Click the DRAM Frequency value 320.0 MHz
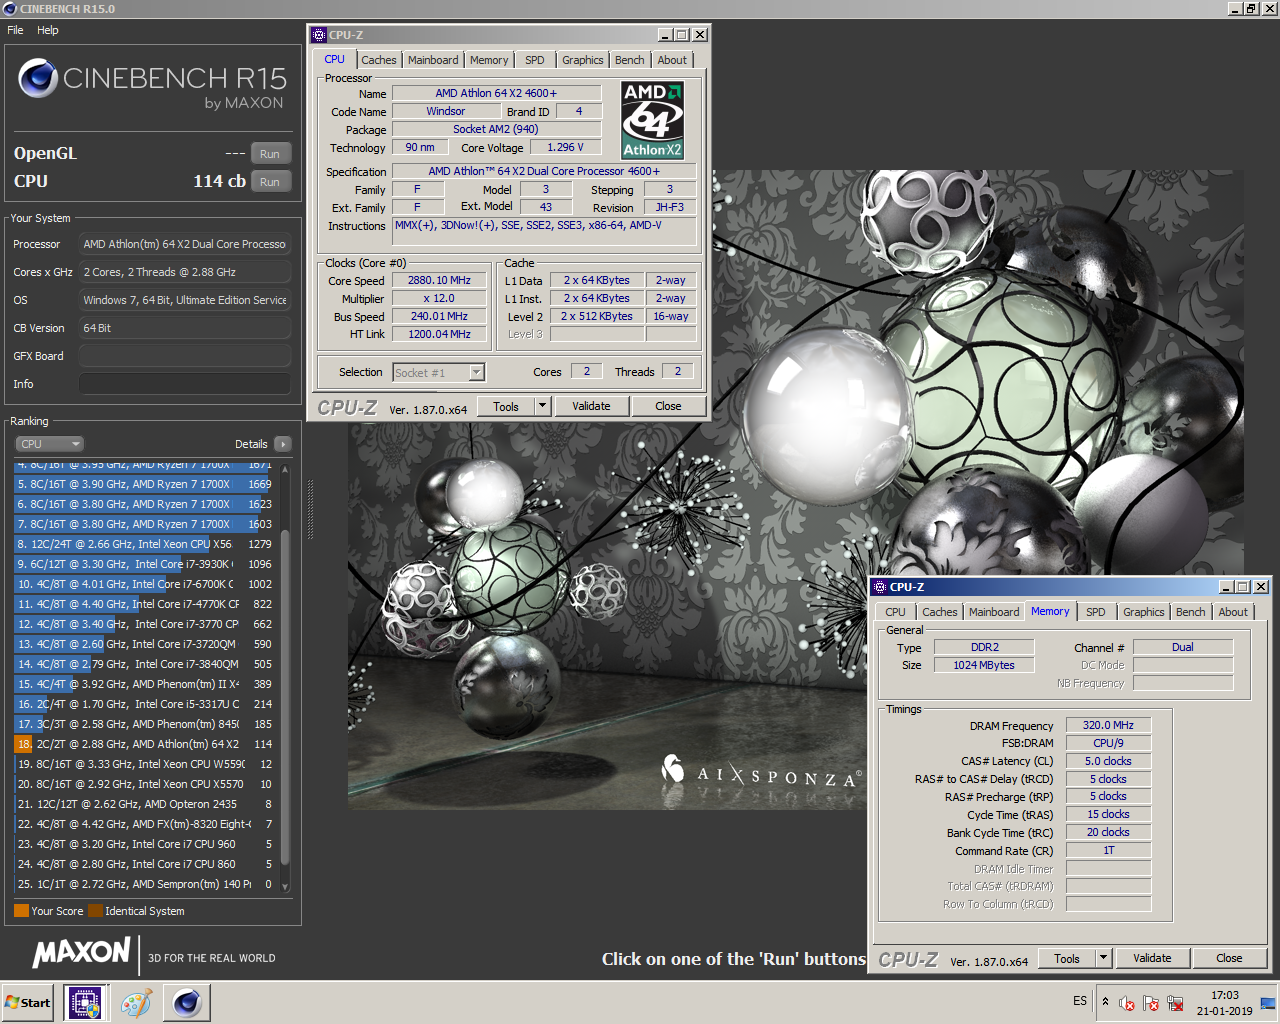This screenshot has height=1024, width=1280. pyautogui.click(x=1108, y=725)
